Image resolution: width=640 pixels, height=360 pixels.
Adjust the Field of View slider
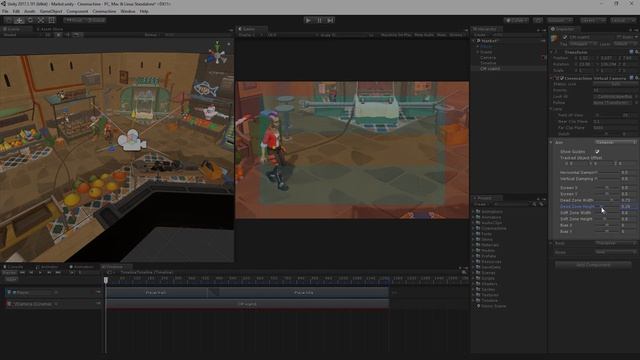[x=608, y=116]
